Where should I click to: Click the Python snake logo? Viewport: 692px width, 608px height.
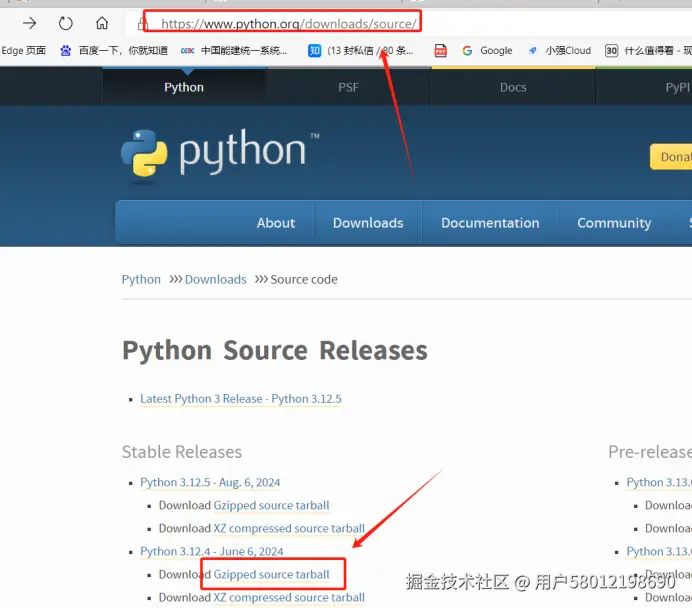(144, 153)
